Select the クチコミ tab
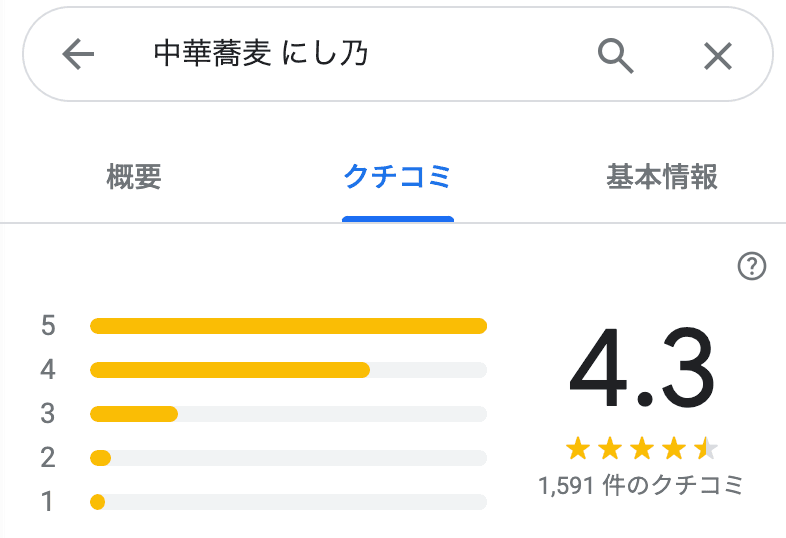This screenshot has height=538, width=786. point(397,178)
